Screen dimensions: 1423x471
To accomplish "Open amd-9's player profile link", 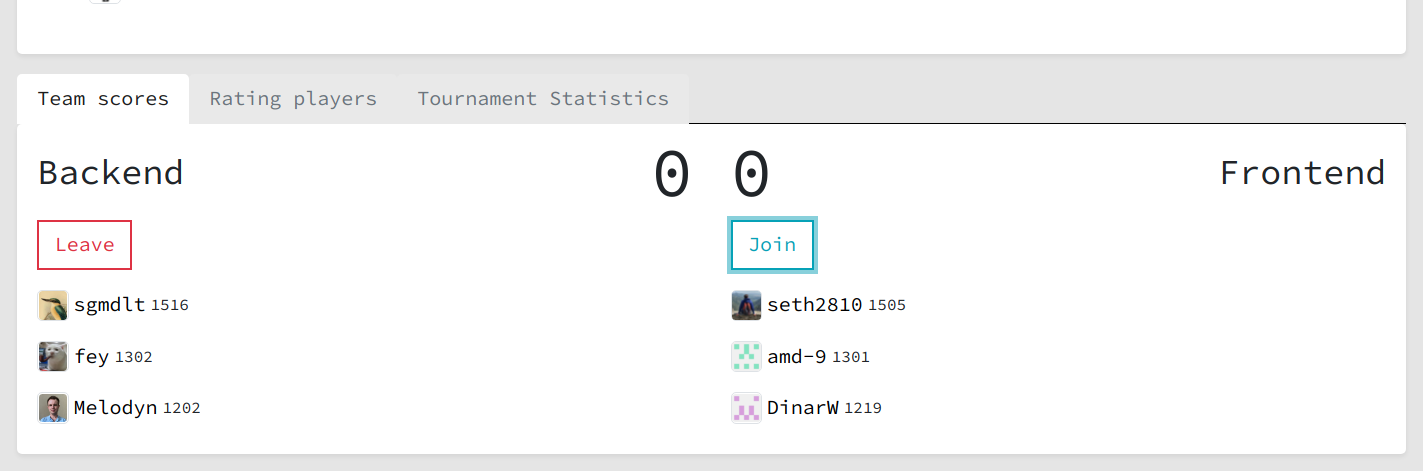I will pyautogui.click(x=797, y=356).
